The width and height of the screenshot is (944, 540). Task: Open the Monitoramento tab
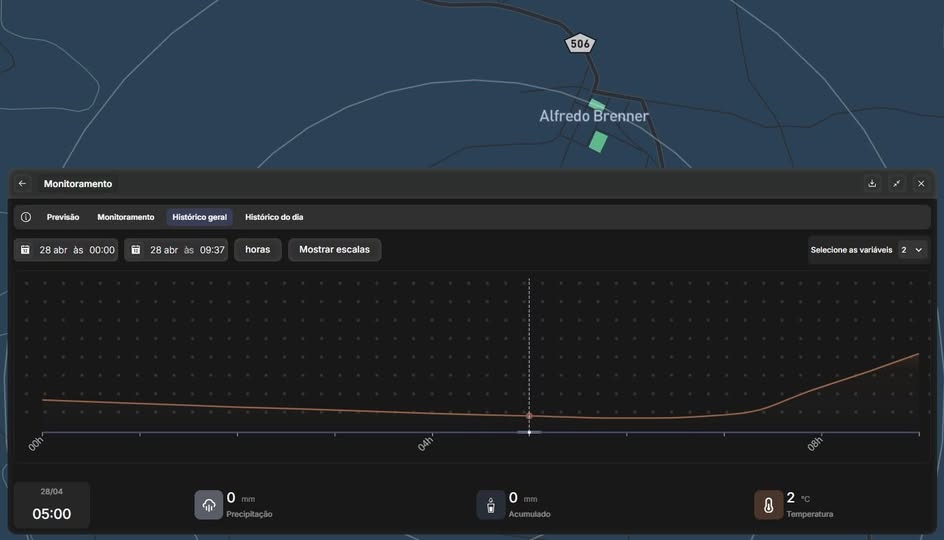pos(126,217)
